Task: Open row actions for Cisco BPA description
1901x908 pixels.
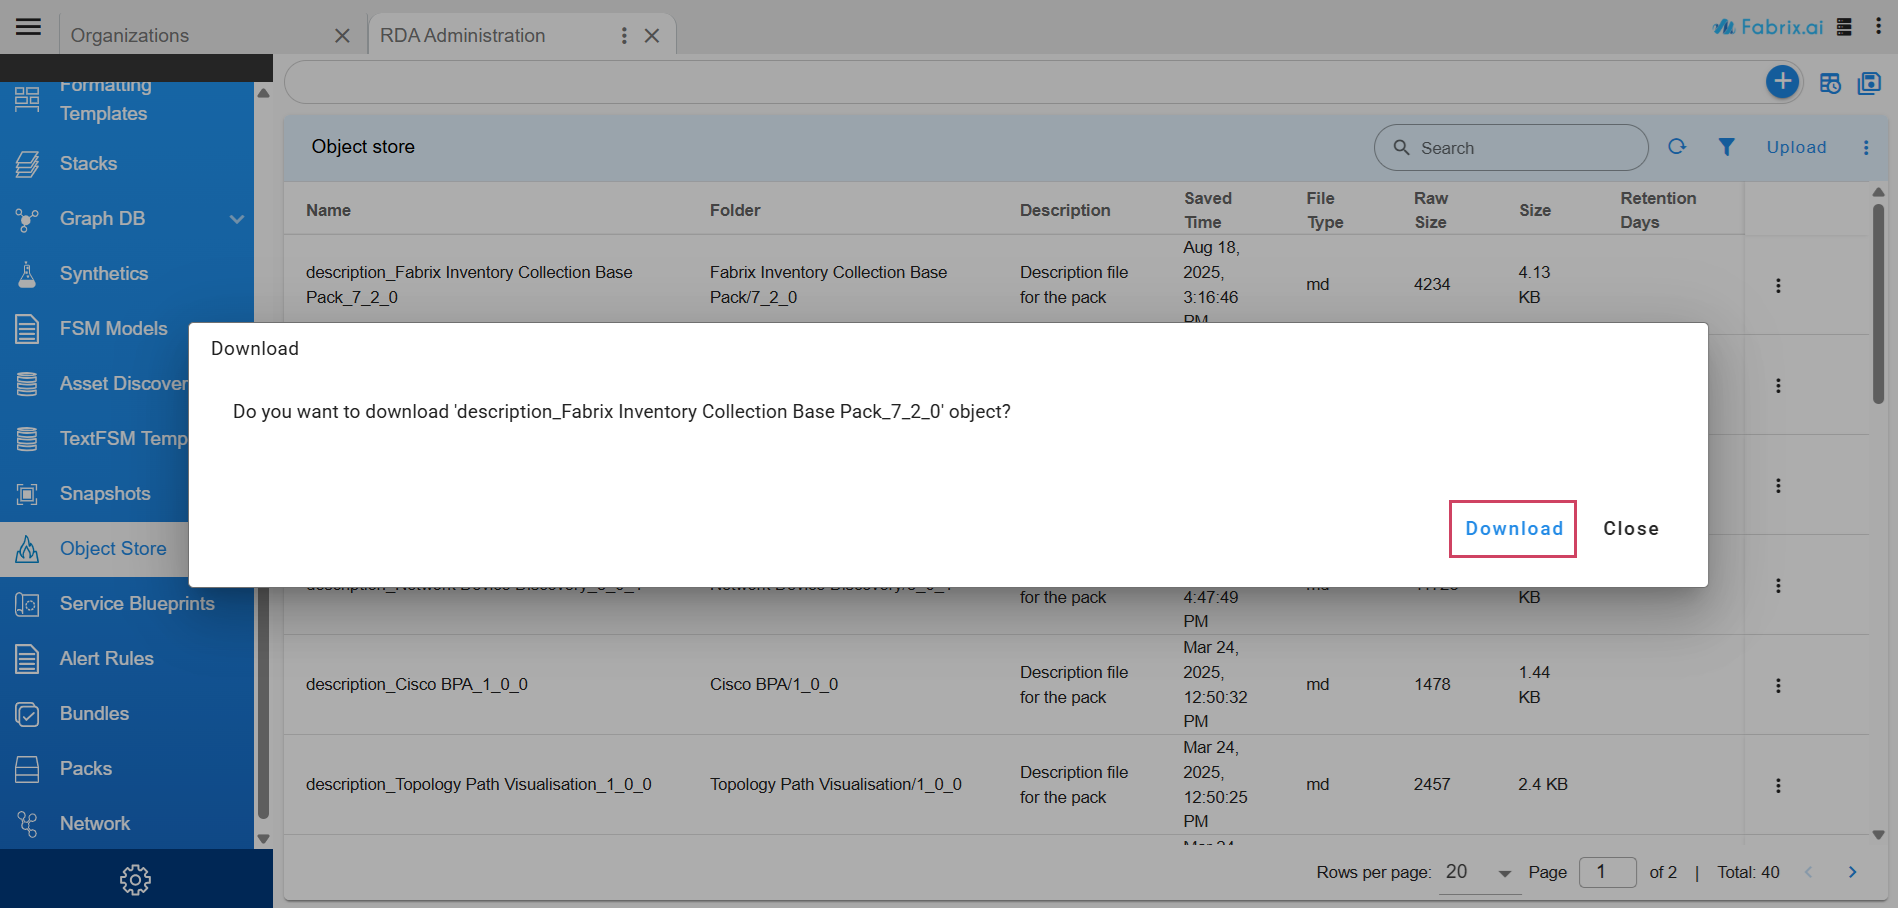Action: [1777, 685]
